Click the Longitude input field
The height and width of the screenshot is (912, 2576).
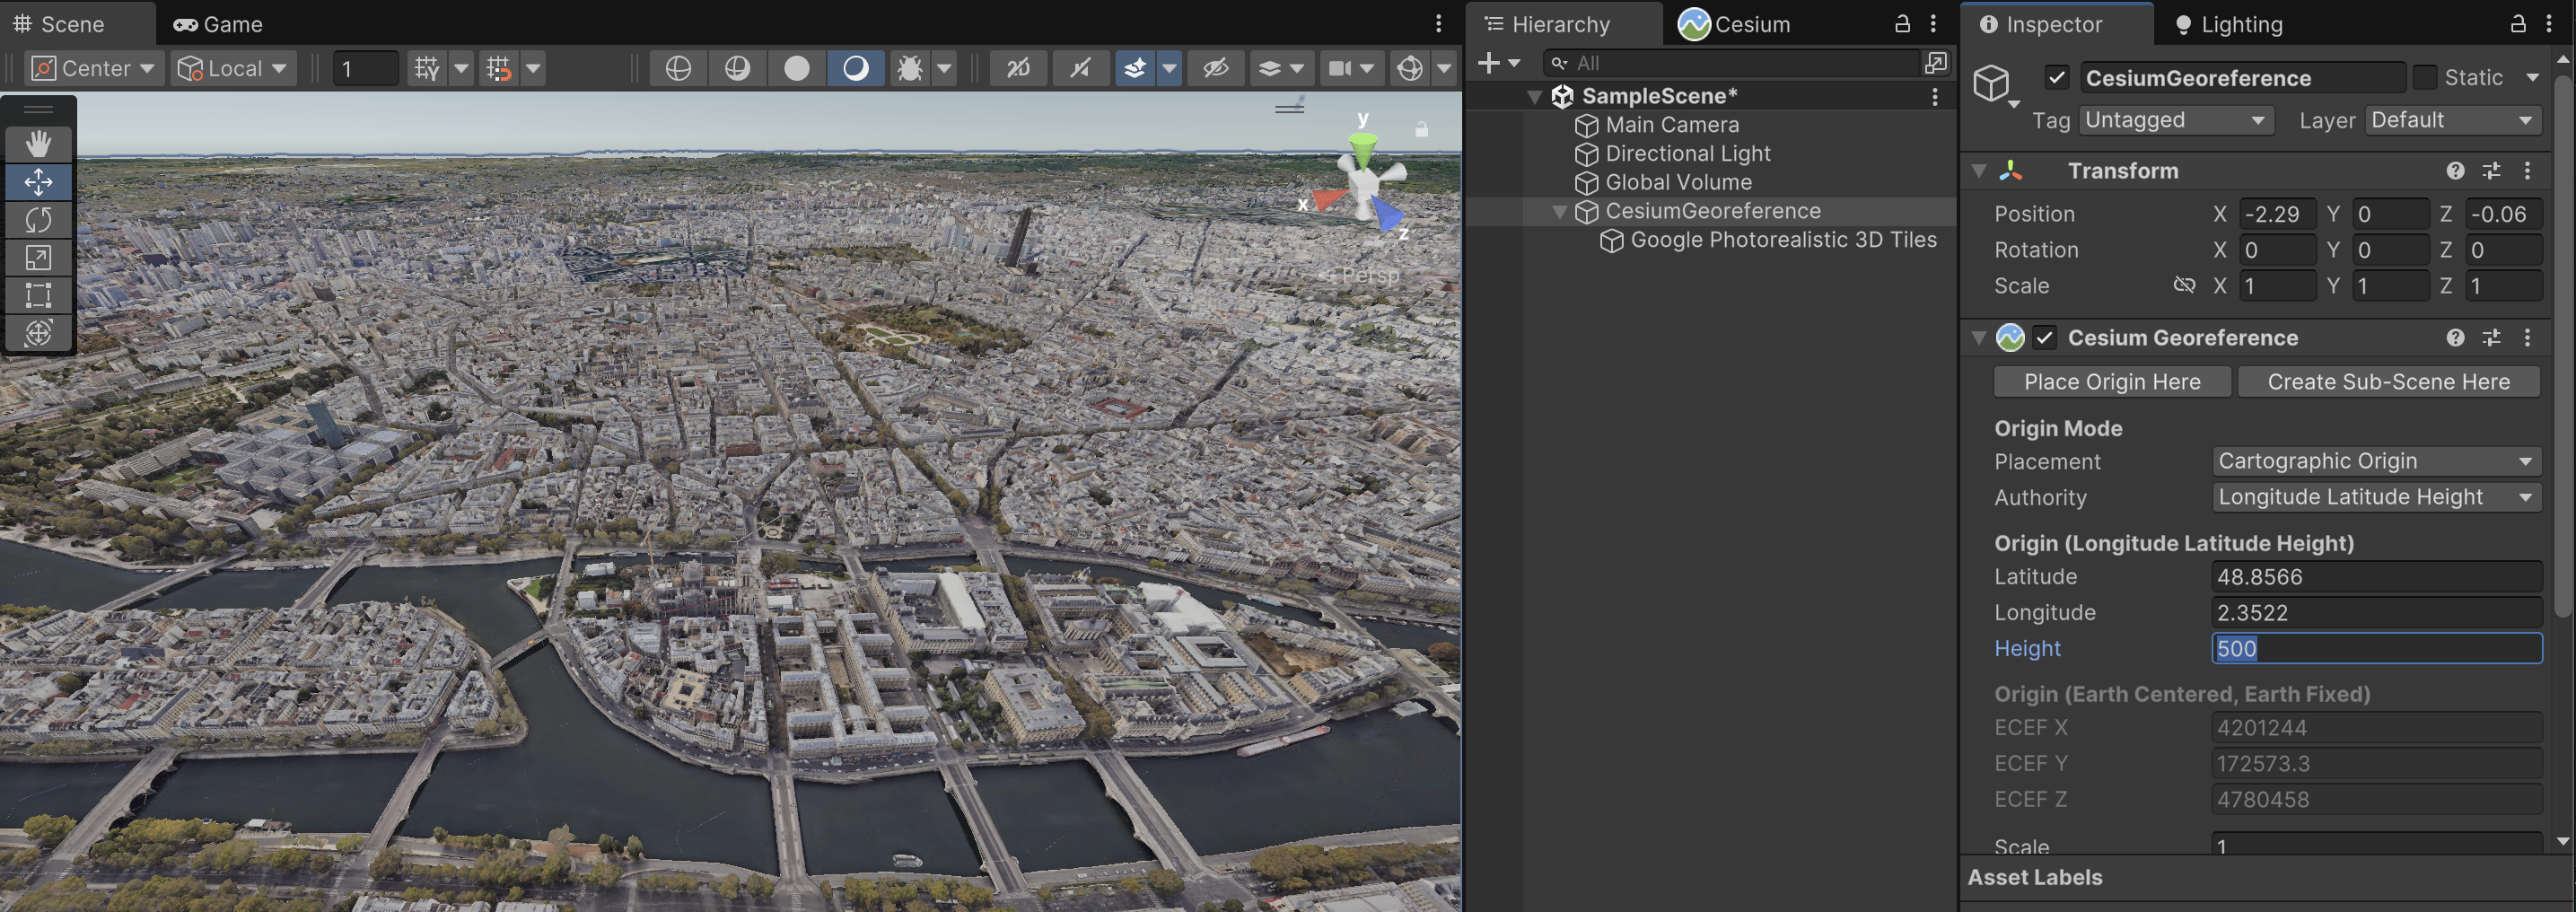click(2376, 613)
